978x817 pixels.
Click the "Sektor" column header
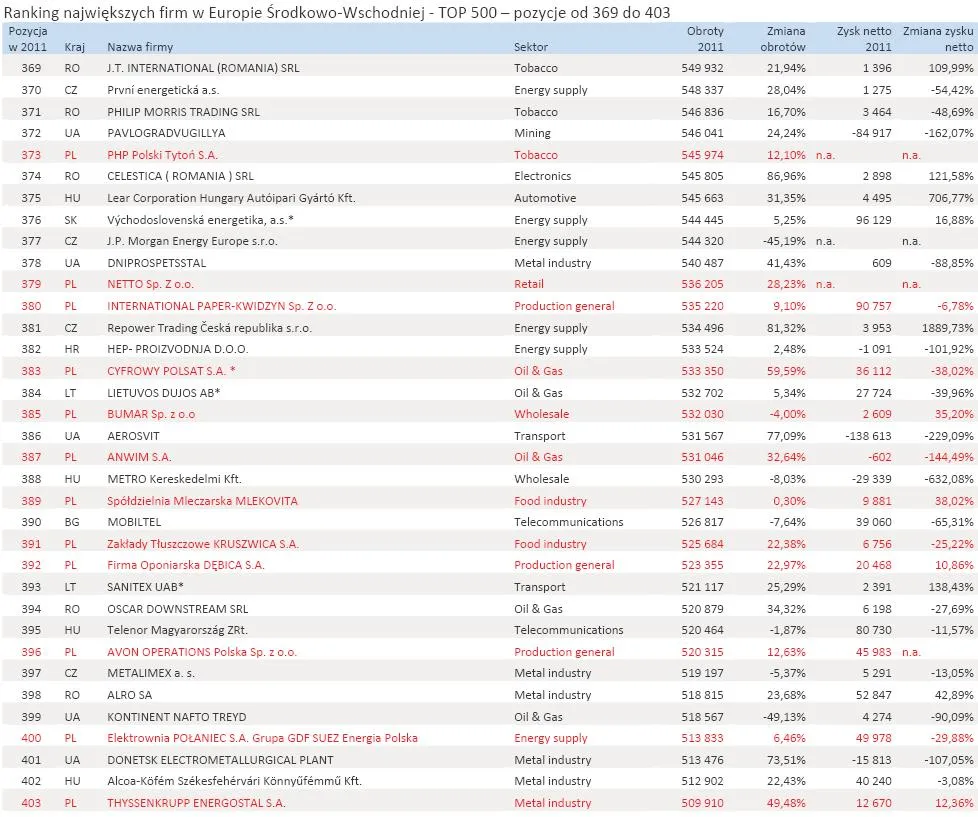click(x=530, y=46)
